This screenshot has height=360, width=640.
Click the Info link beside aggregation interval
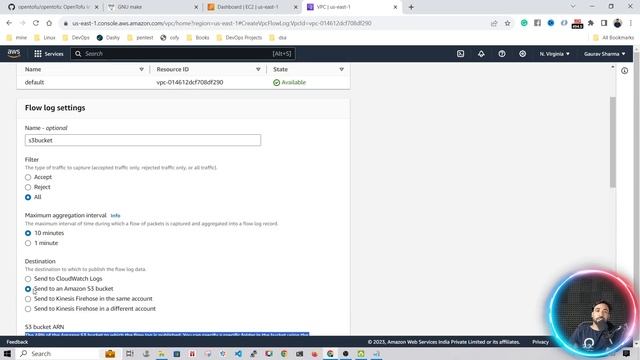click(116, 216)
